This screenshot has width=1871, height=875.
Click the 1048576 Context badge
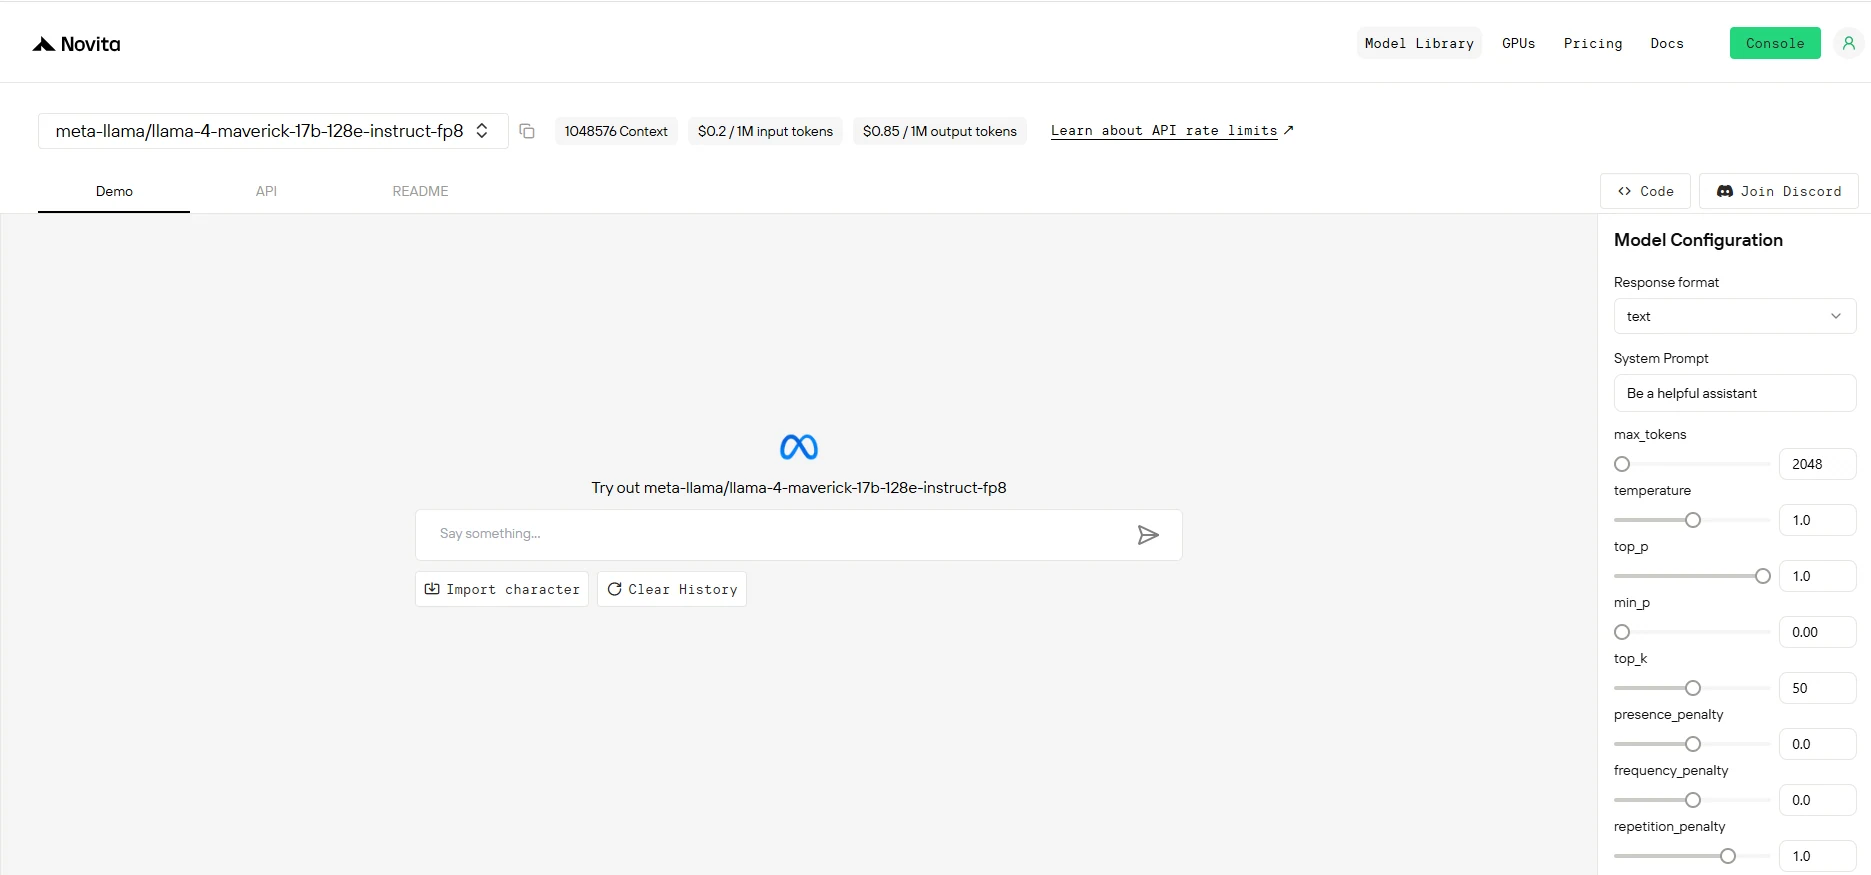(x=616, y=131)
